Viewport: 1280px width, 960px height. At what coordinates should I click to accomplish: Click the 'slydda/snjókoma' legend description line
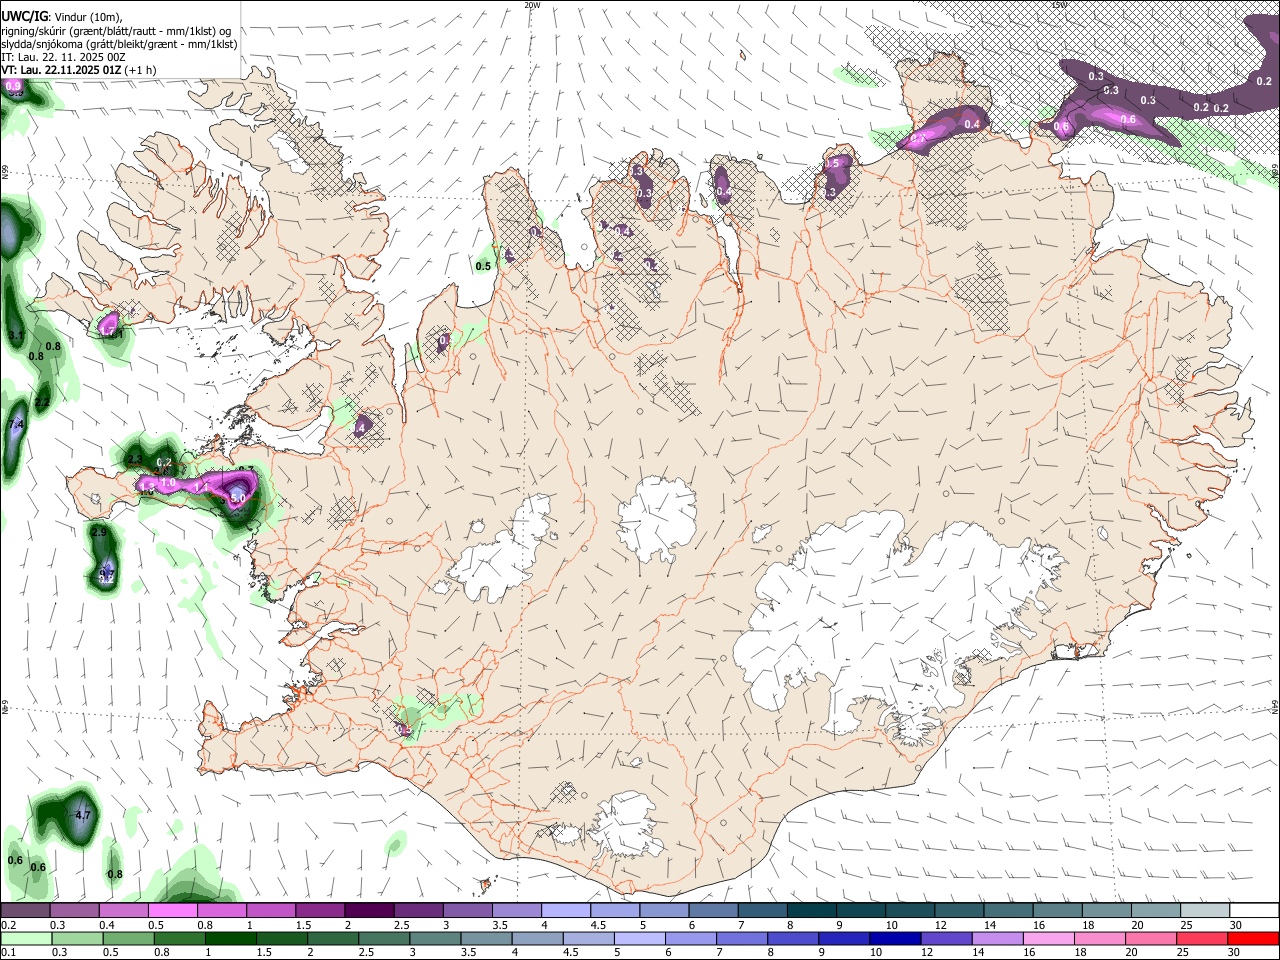coord(119,44)
